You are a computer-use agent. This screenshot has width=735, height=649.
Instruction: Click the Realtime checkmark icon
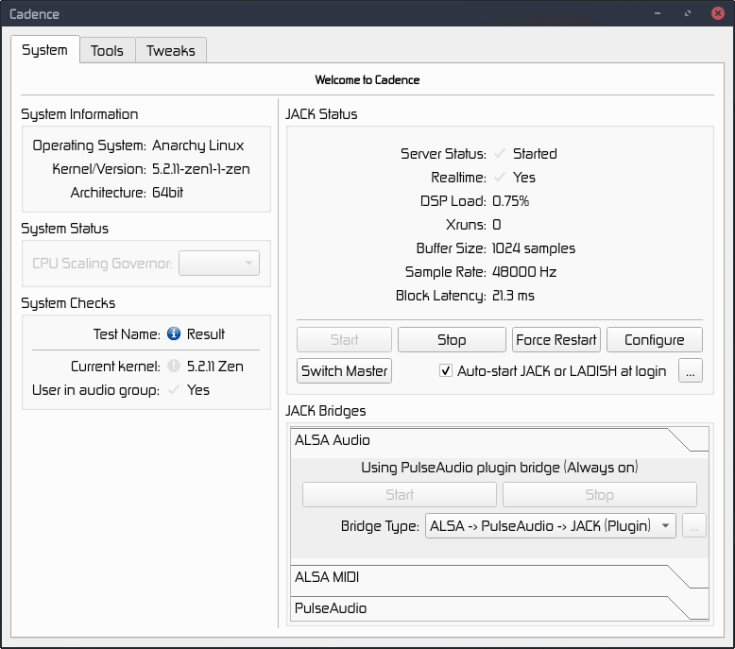[x=499, y=177]
